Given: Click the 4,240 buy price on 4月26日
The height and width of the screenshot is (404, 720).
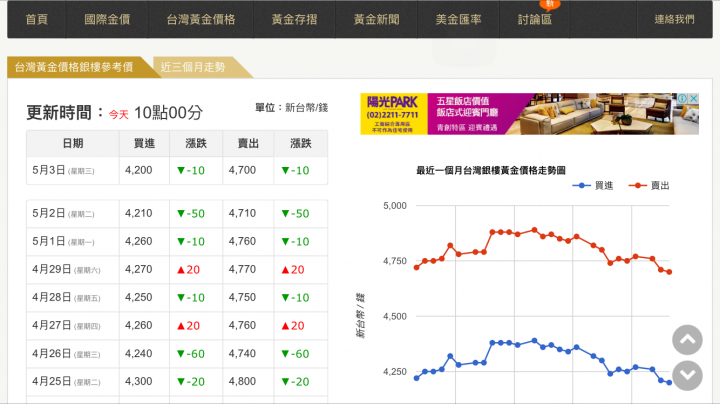Looking at the screenshot, I should (139, 354).
